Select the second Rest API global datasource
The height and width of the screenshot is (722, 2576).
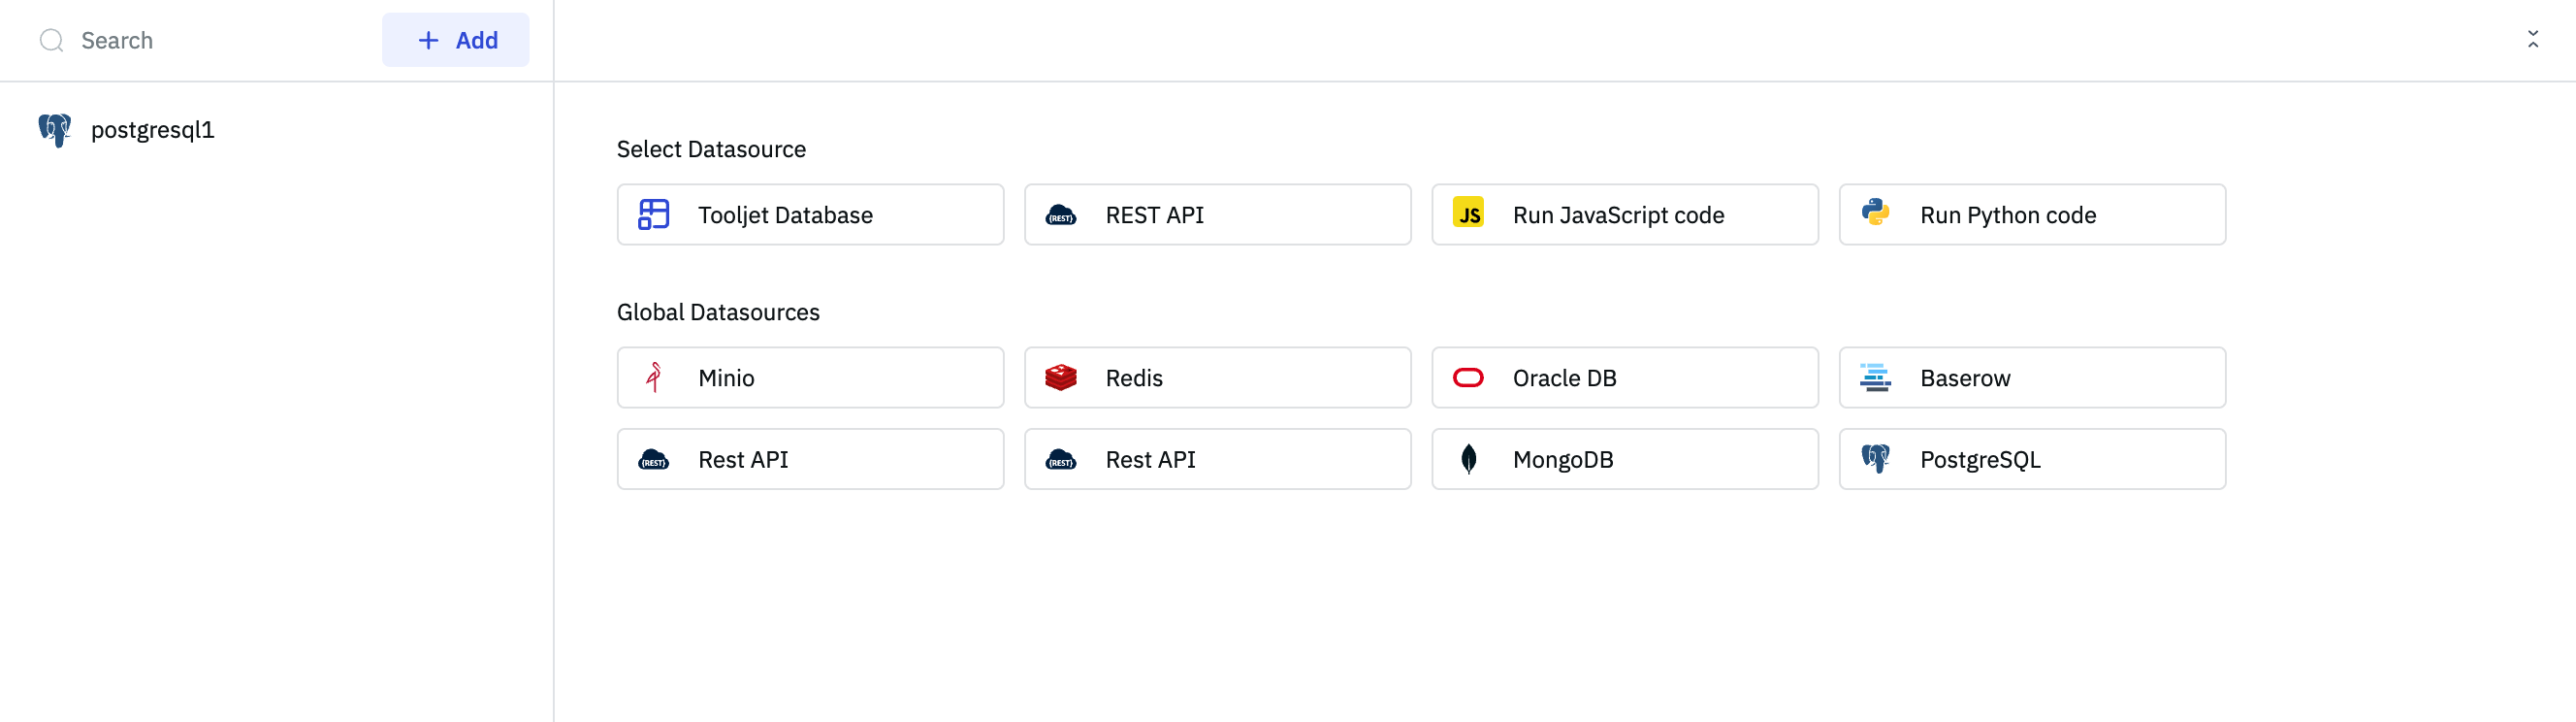pyautogui.click(x=1217, y=459)
